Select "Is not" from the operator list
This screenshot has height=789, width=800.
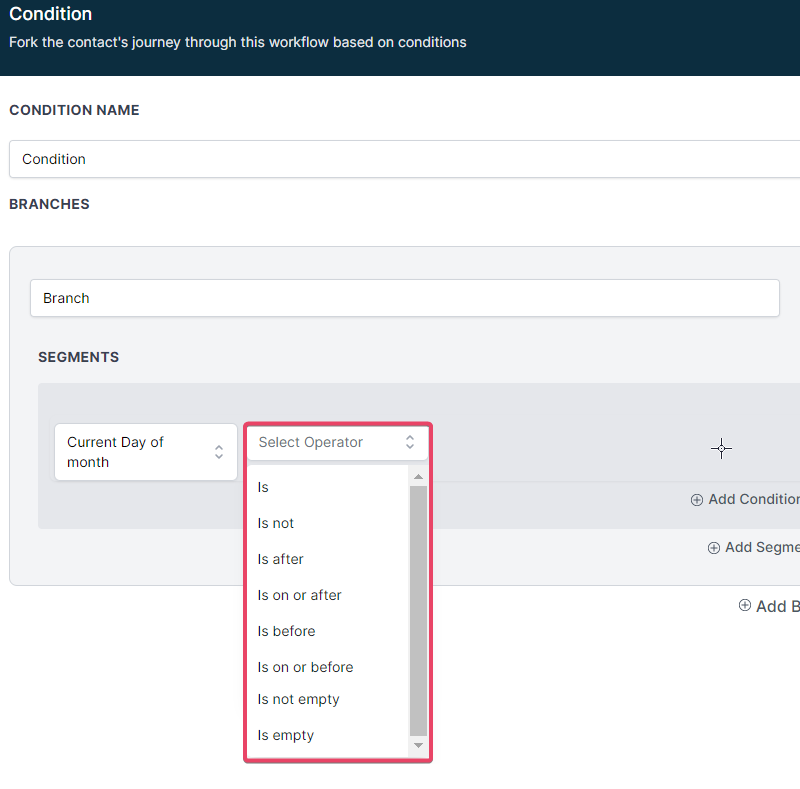click(x=276, y=523)
